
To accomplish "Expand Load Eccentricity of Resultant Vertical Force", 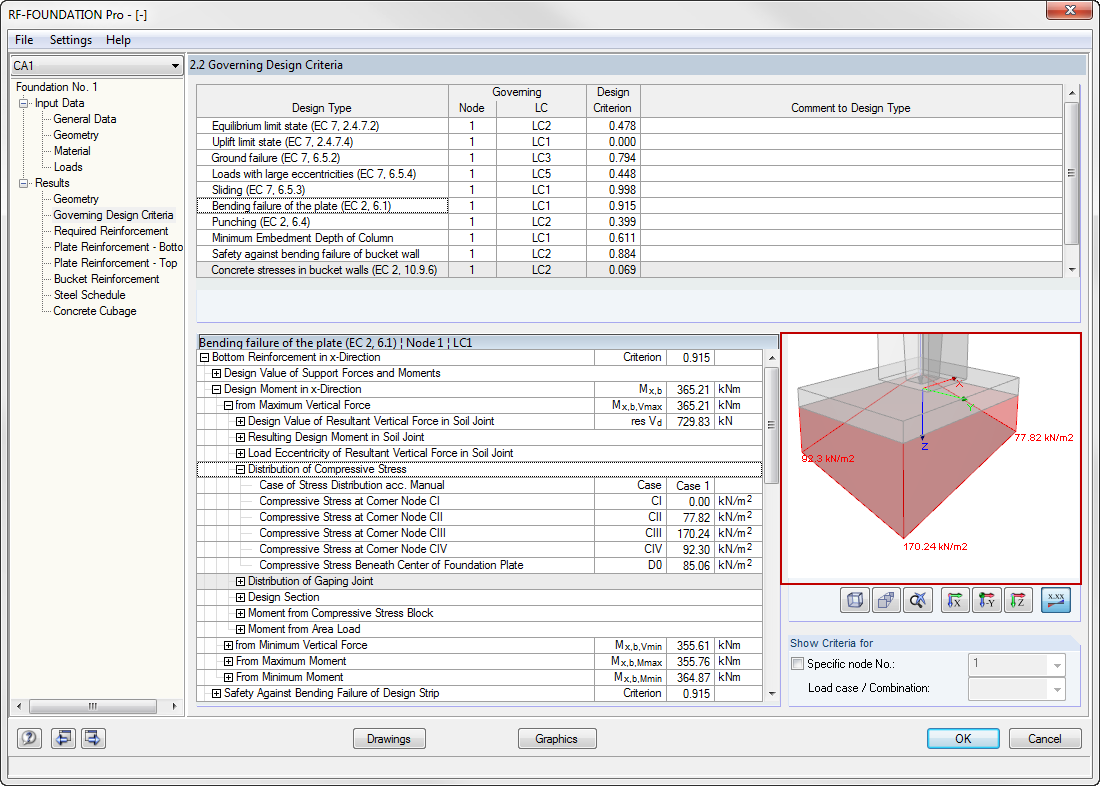I will click(x=241, y=453).
